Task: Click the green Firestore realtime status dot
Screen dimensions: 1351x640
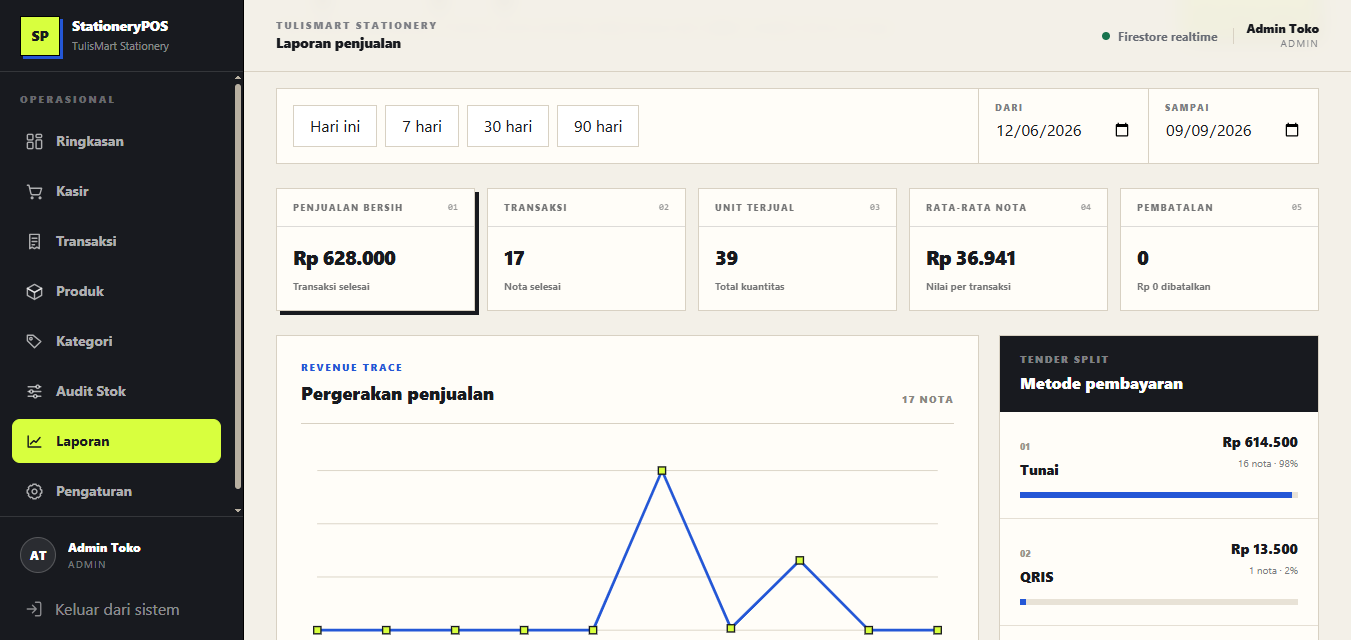Action: pos(1106,37)
